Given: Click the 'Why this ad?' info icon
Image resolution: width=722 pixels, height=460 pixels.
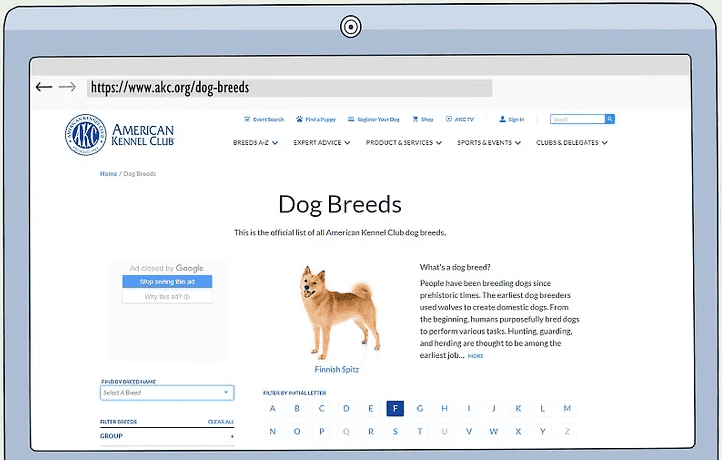Looking at the screenshot, I should [187, 297].
